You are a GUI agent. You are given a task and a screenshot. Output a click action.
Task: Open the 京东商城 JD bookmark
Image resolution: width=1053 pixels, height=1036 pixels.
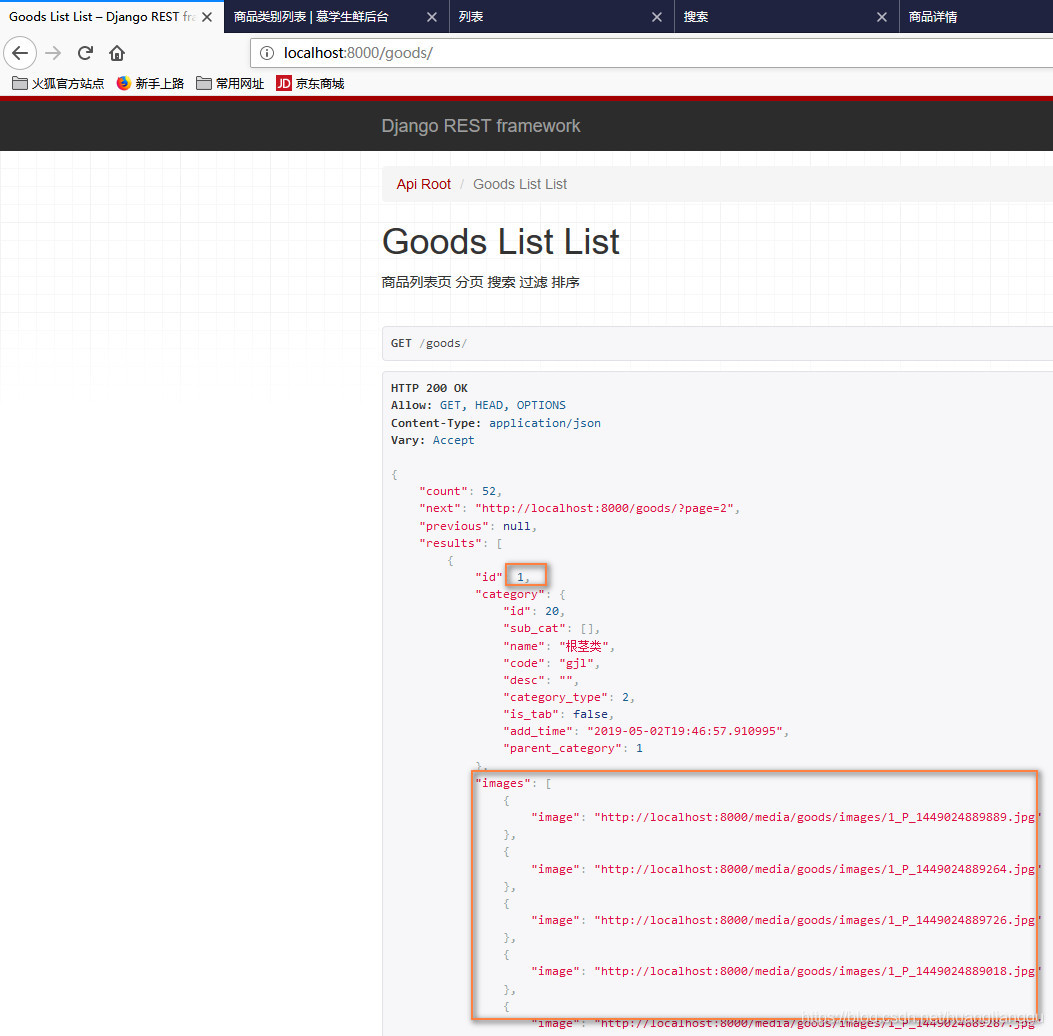310,83
